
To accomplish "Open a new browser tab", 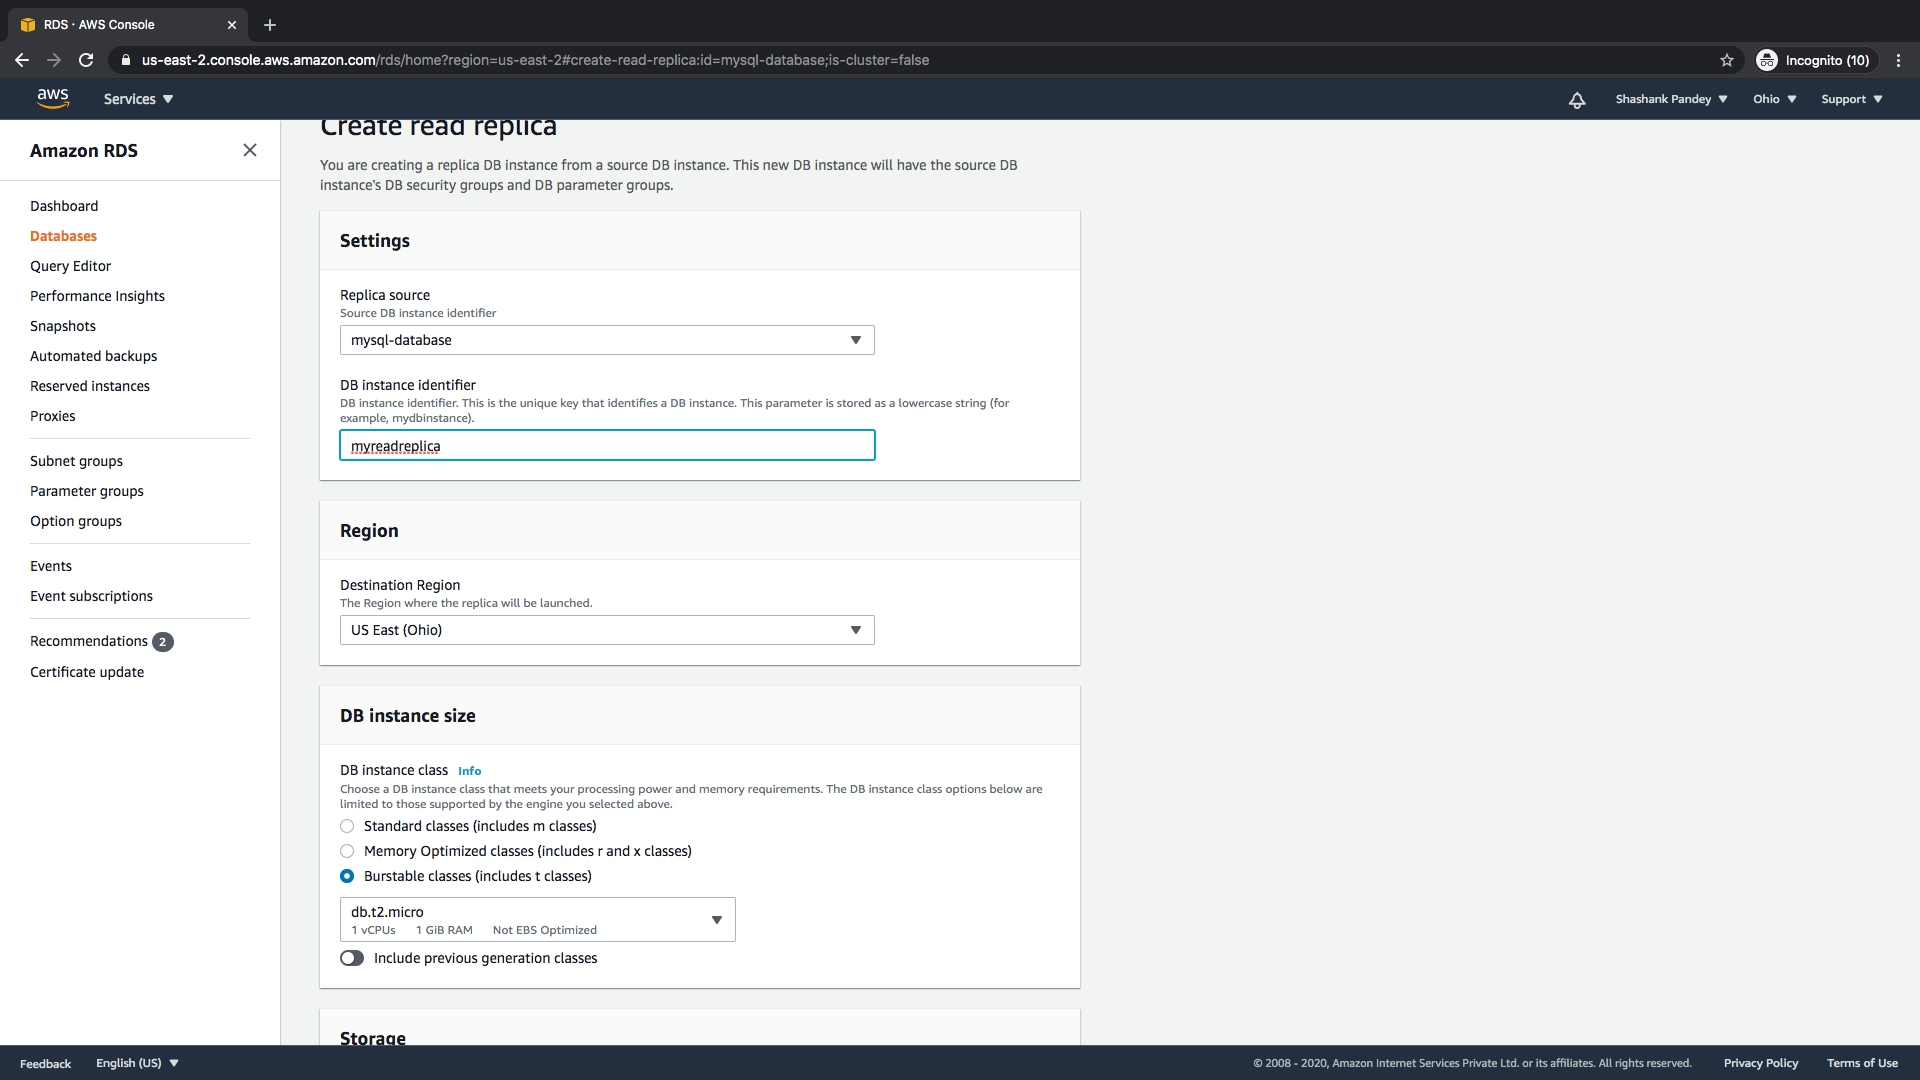I will [270, 25].
